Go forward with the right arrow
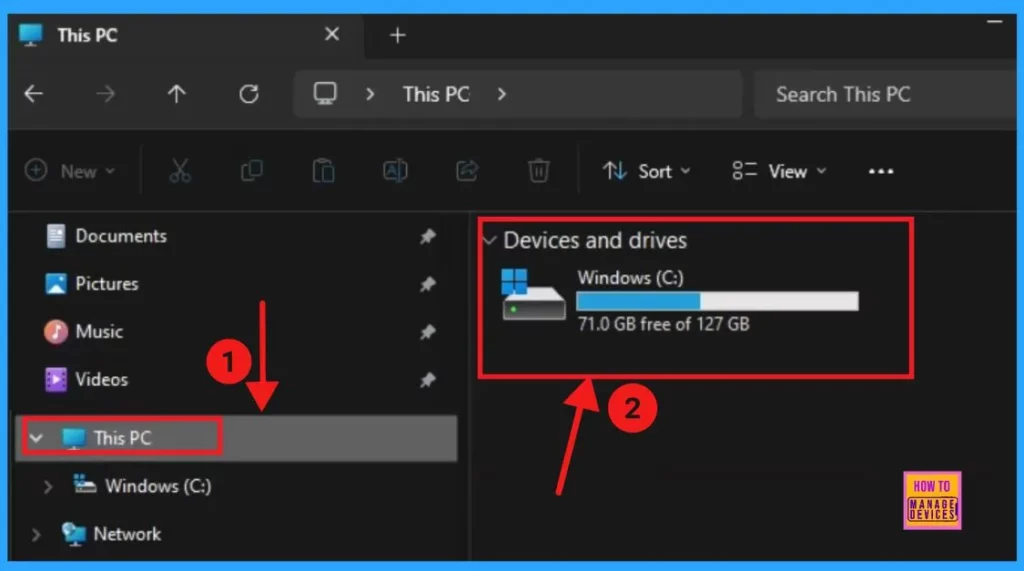This screenshot has width=1024, height=571. point(105,94)
